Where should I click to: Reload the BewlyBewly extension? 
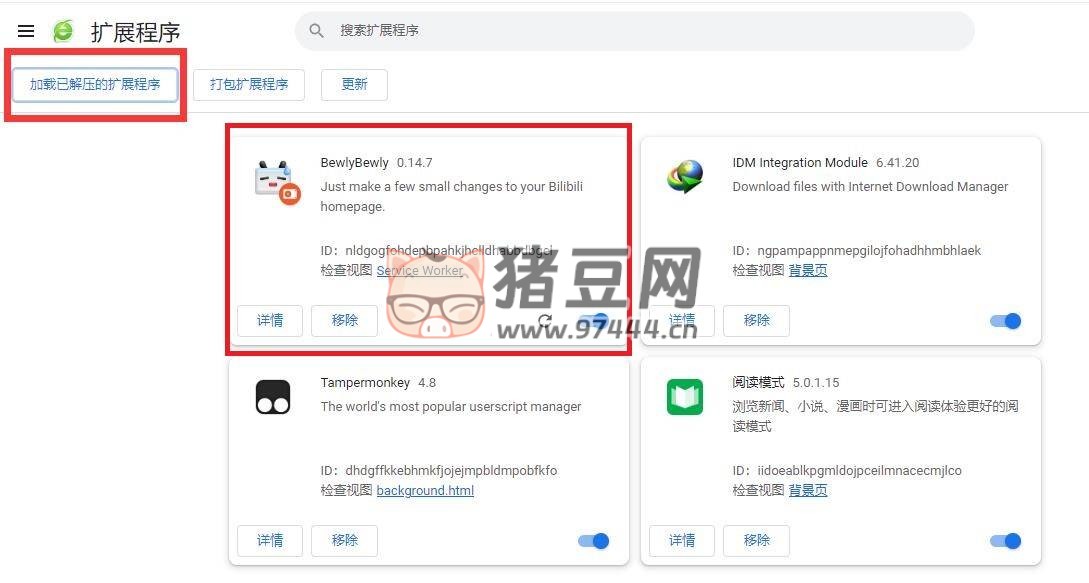click(x=545, y=320)
